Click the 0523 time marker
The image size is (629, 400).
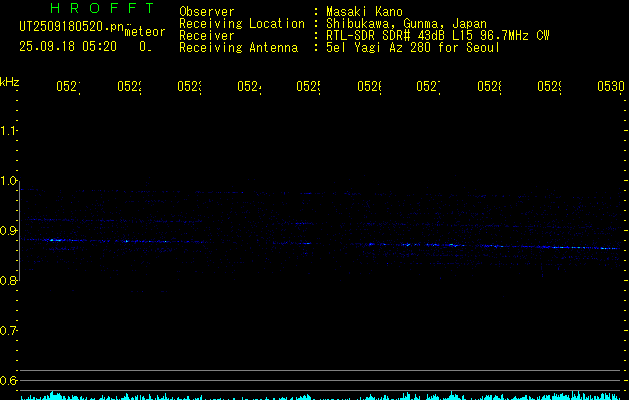click(189, 86)
